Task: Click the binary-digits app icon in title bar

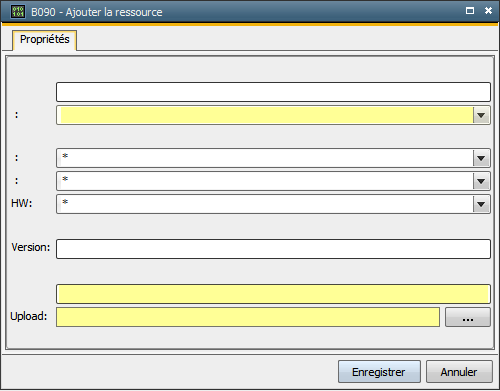Action: [18, 11]
